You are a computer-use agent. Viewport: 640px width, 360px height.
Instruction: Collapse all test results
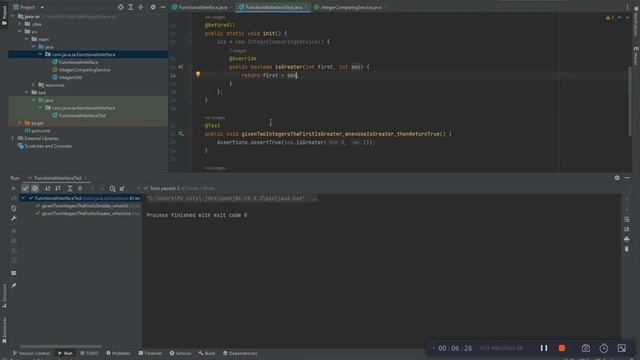point(80,189)
